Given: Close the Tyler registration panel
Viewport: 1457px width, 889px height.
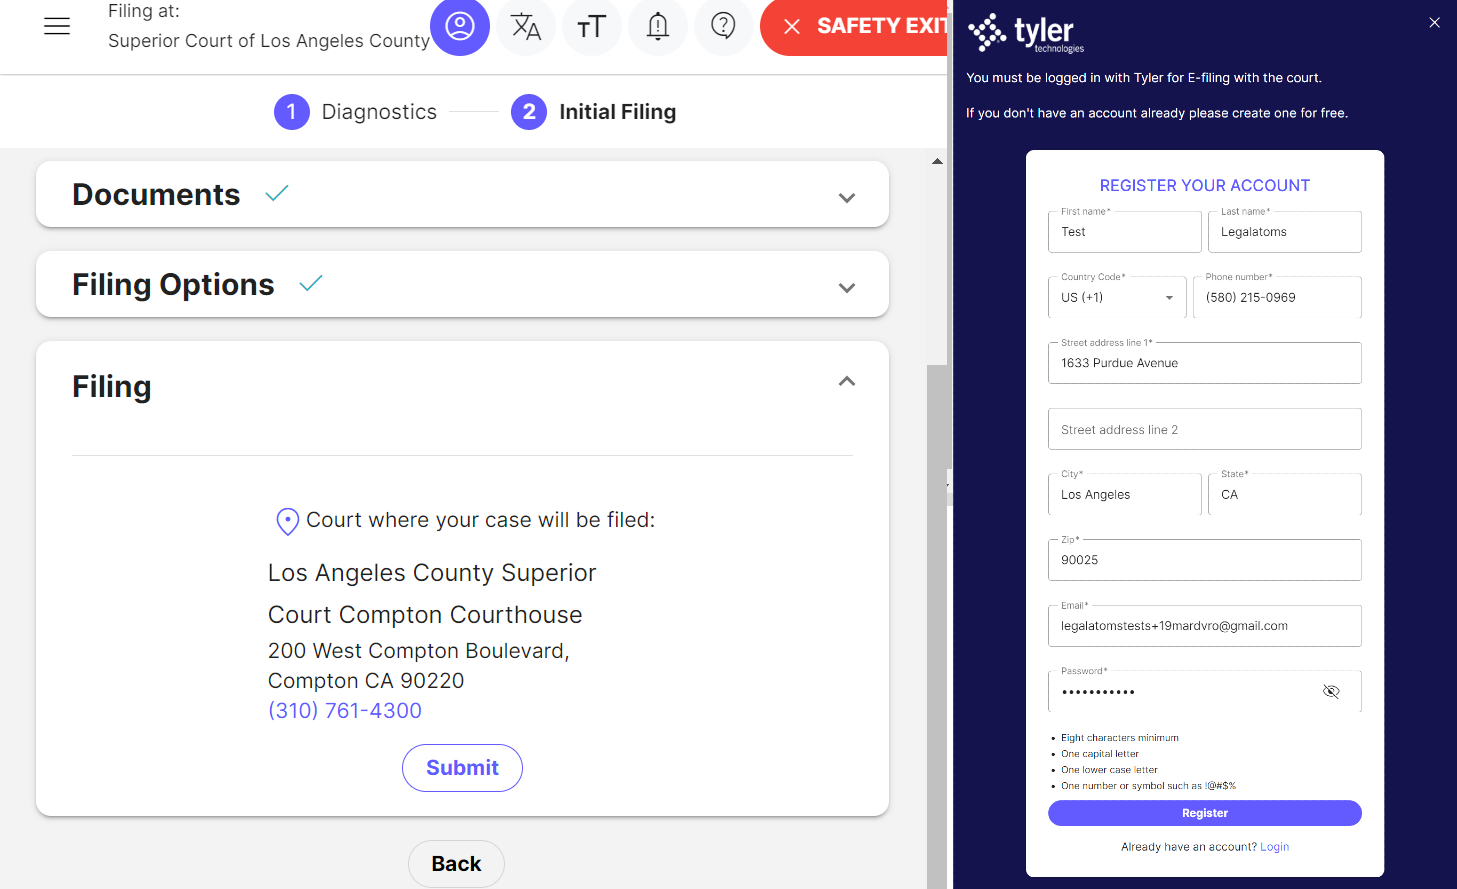Looking at the screenshot, I should tap(1434, 22).
